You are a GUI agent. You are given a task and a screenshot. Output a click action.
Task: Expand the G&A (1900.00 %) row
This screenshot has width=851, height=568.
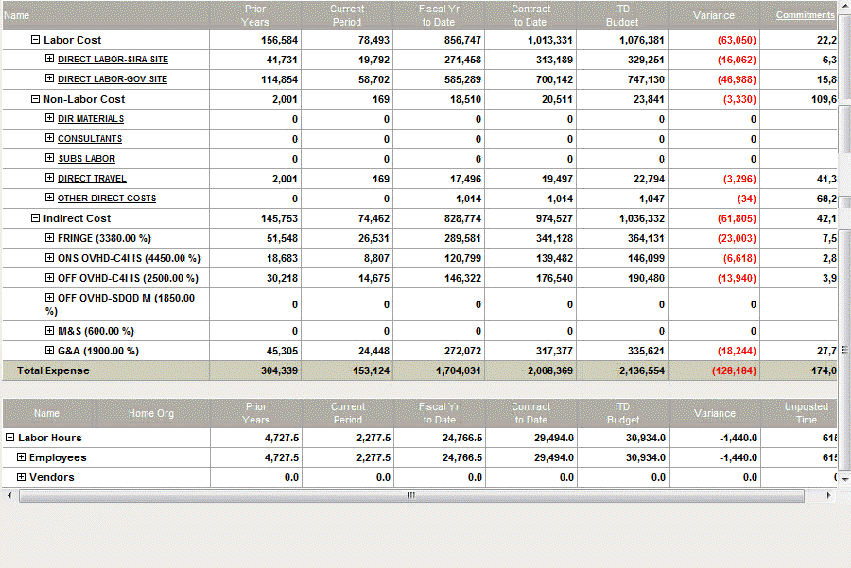(x=50, y=351)
